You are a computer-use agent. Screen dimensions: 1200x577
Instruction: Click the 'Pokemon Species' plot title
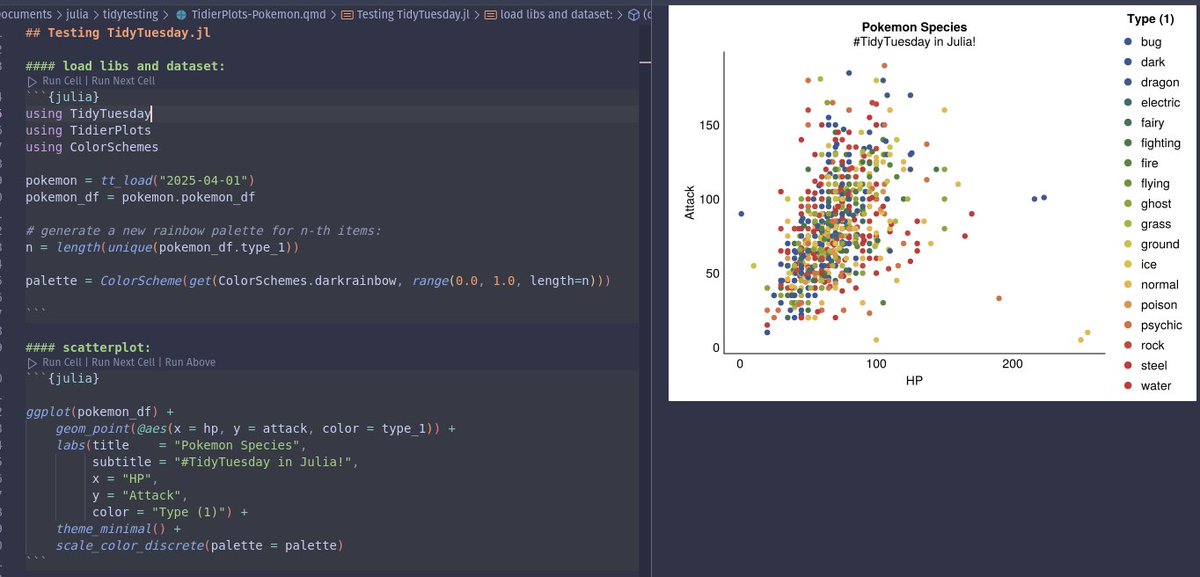(914, 27)
